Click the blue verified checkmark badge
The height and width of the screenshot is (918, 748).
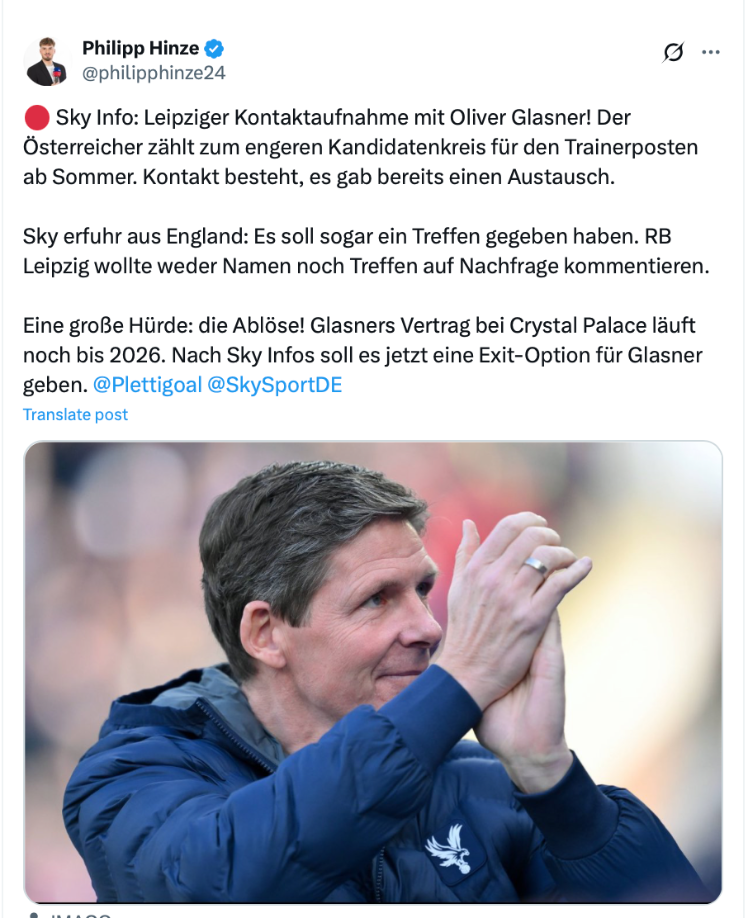pyautogui.click(x=214, y=49)
